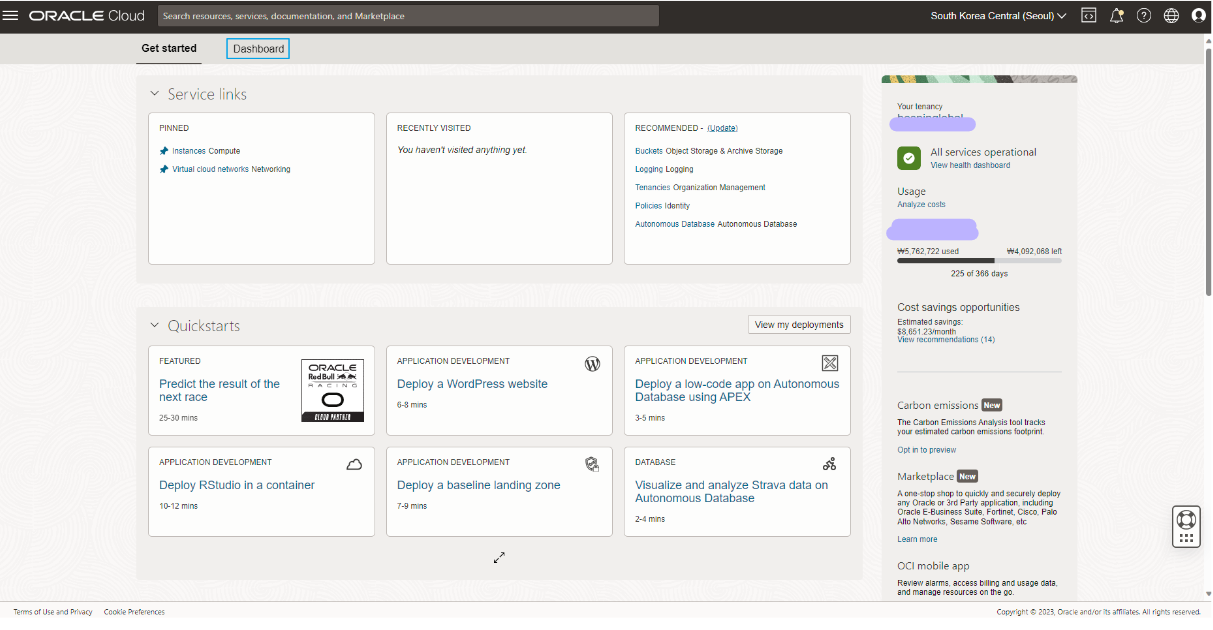Click the New badge beside Marketplace
Screen dimensions: 1213x630
(x=968, y=476)
